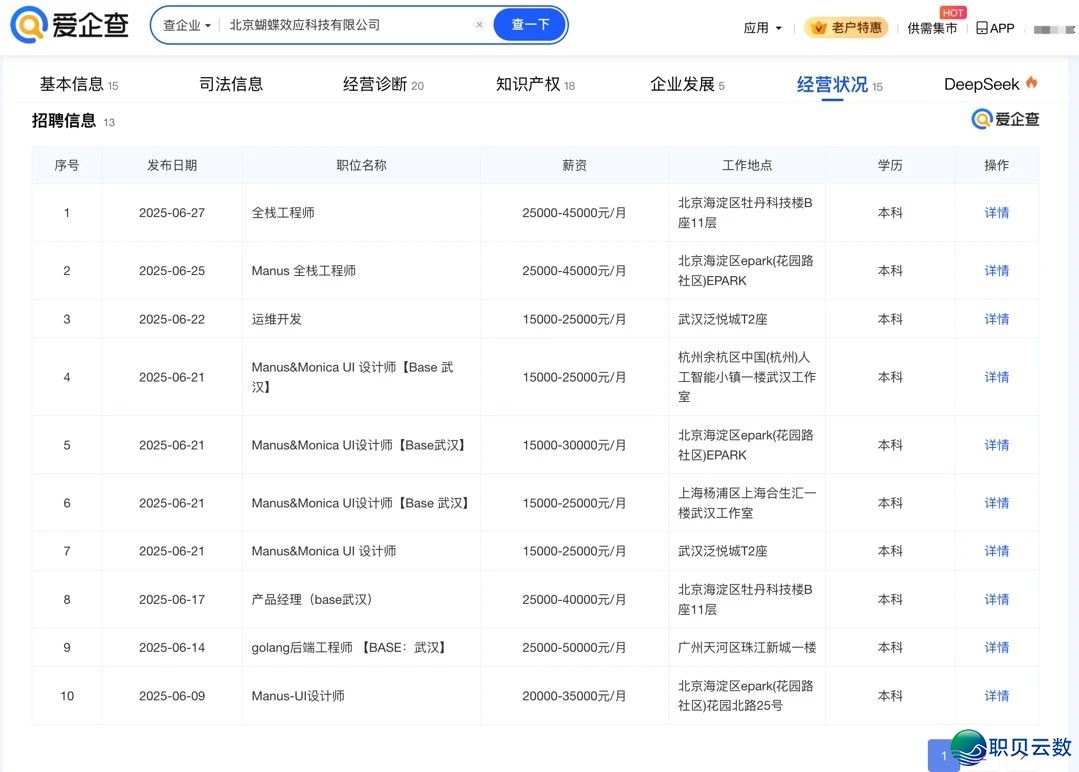The height and width of the screenshot is (772, 1079).
Task: Click the 招聘信息 section heading
Action: pos(64,120)
